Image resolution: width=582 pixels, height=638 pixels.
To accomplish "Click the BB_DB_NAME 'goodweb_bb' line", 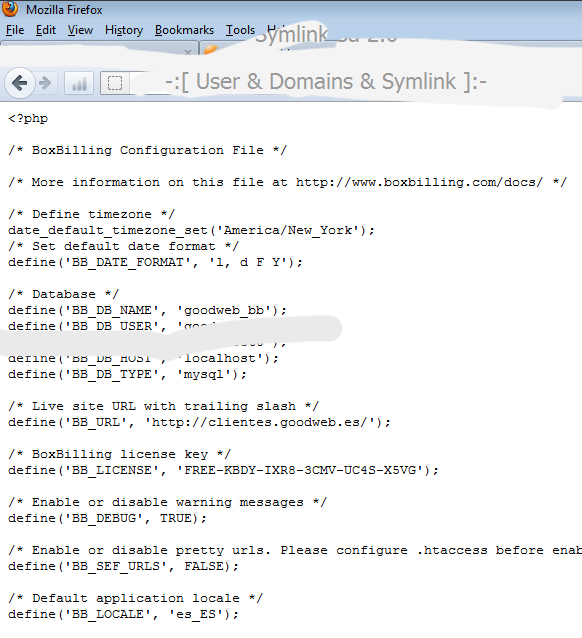I will click(x=147, y=310).
